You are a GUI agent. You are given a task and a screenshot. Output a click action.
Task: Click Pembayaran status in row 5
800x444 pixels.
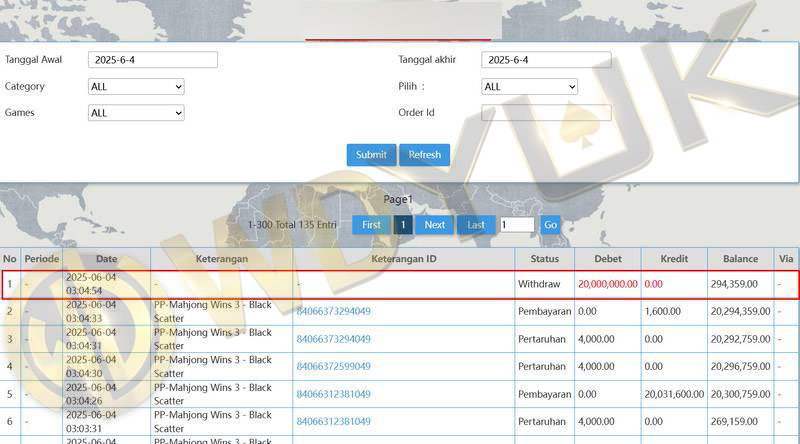click(x=544, y=394)
